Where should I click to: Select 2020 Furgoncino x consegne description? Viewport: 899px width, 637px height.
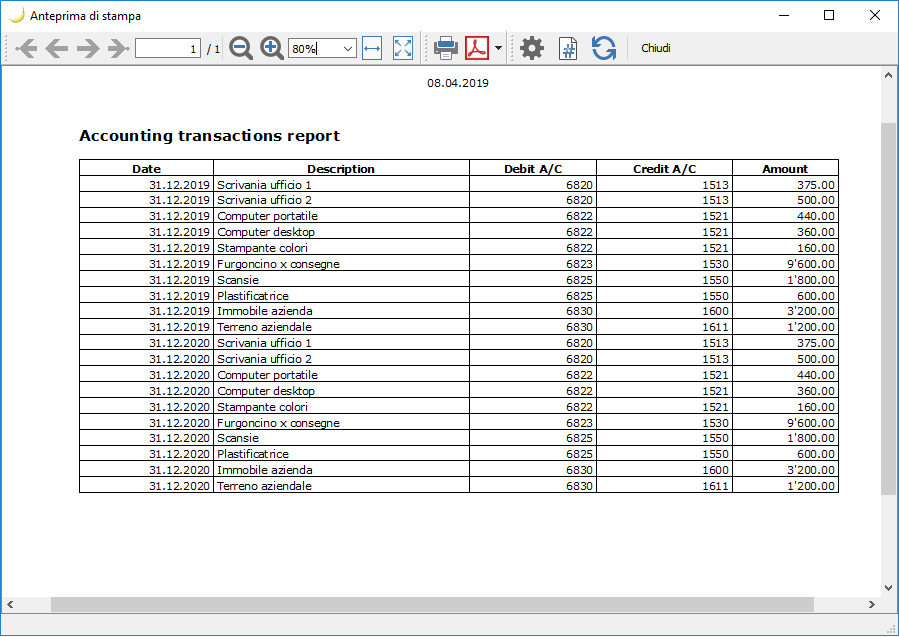pos(341,423)
